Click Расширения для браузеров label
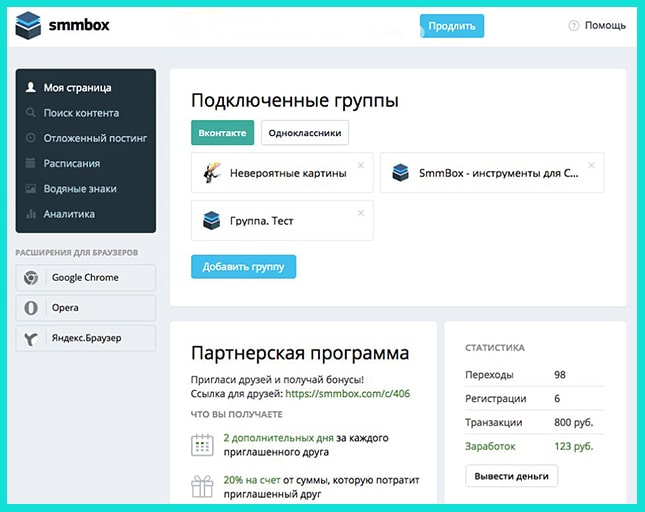Image resolution: width=645 pixels, height=512 pixels. (77, 253)
